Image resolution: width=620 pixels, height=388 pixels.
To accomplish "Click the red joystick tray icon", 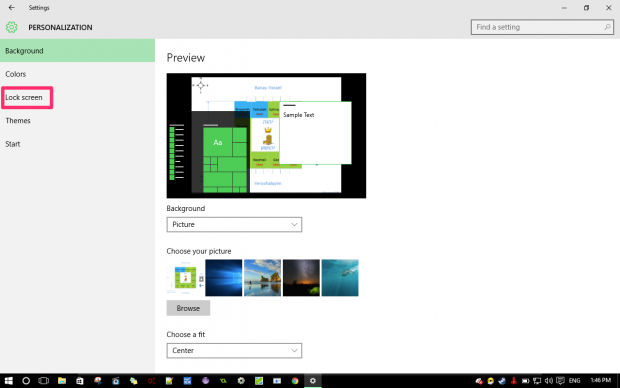I will tap(514, 381).
